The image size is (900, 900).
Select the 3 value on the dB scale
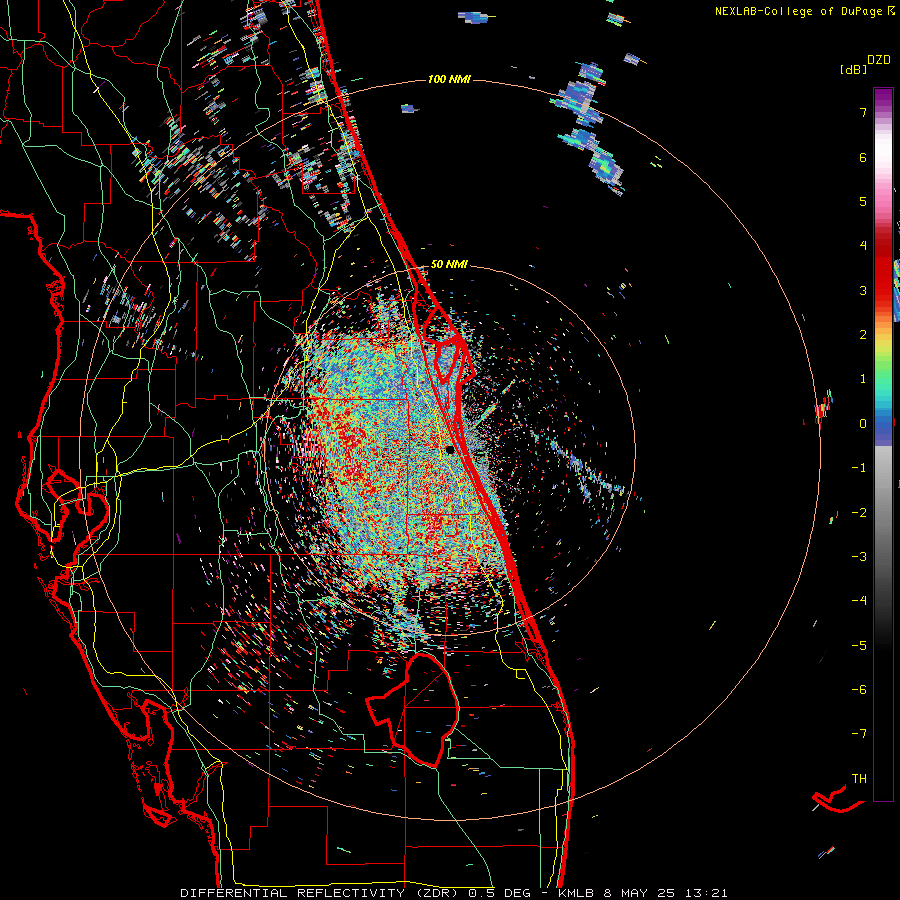[863, 290]
